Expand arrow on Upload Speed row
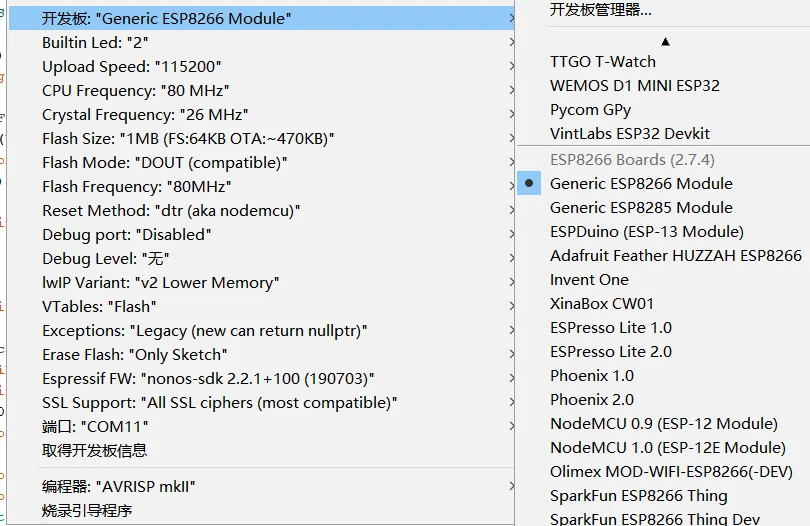 click(511, 67)
